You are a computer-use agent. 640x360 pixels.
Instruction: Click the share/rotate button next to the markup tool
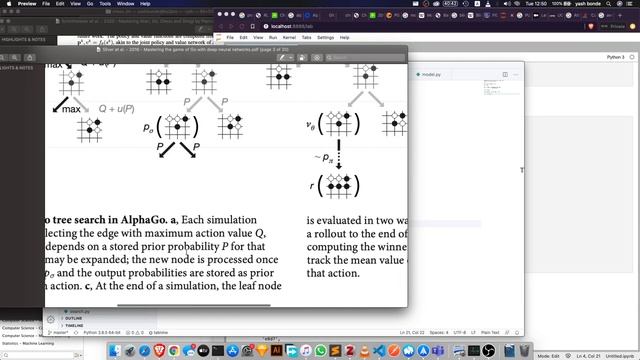point(302,58)
